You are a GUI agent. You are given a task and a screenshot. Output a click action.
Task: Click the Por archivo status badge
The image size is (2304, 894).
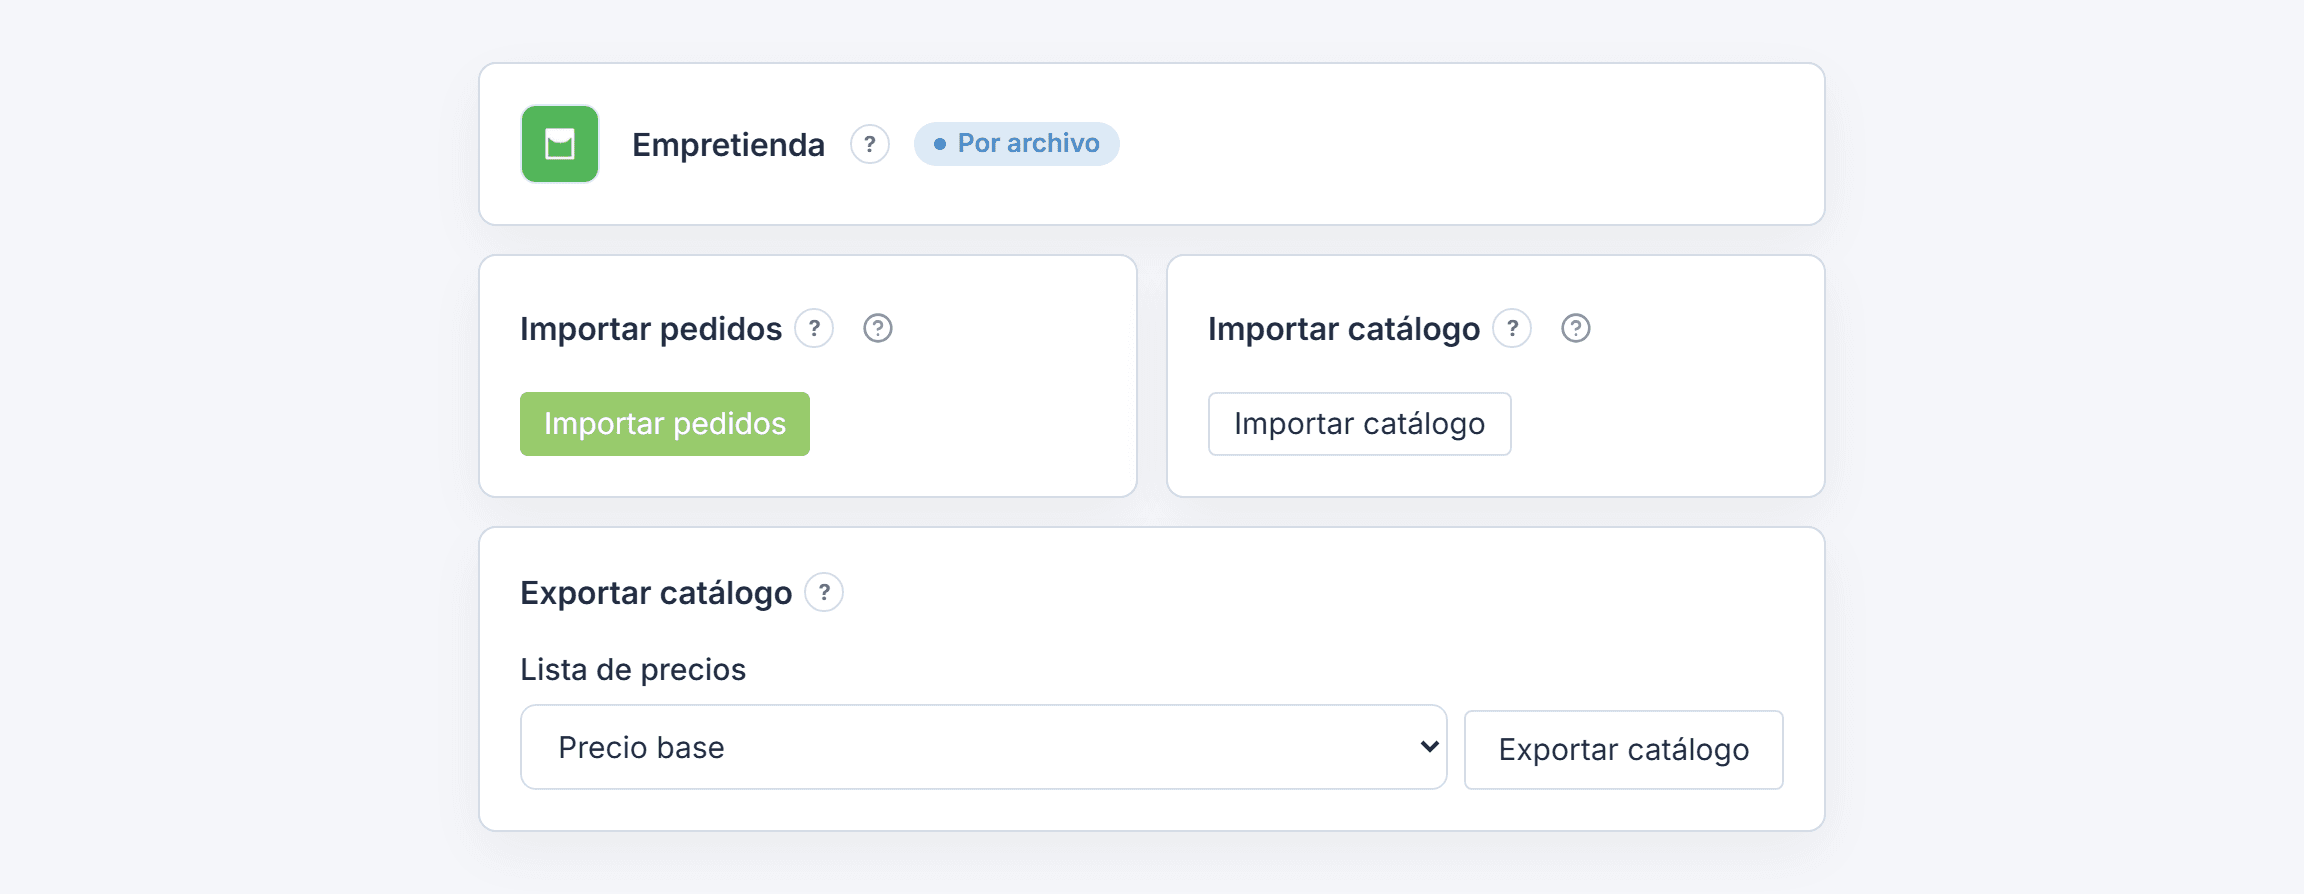coord(1017,144)
